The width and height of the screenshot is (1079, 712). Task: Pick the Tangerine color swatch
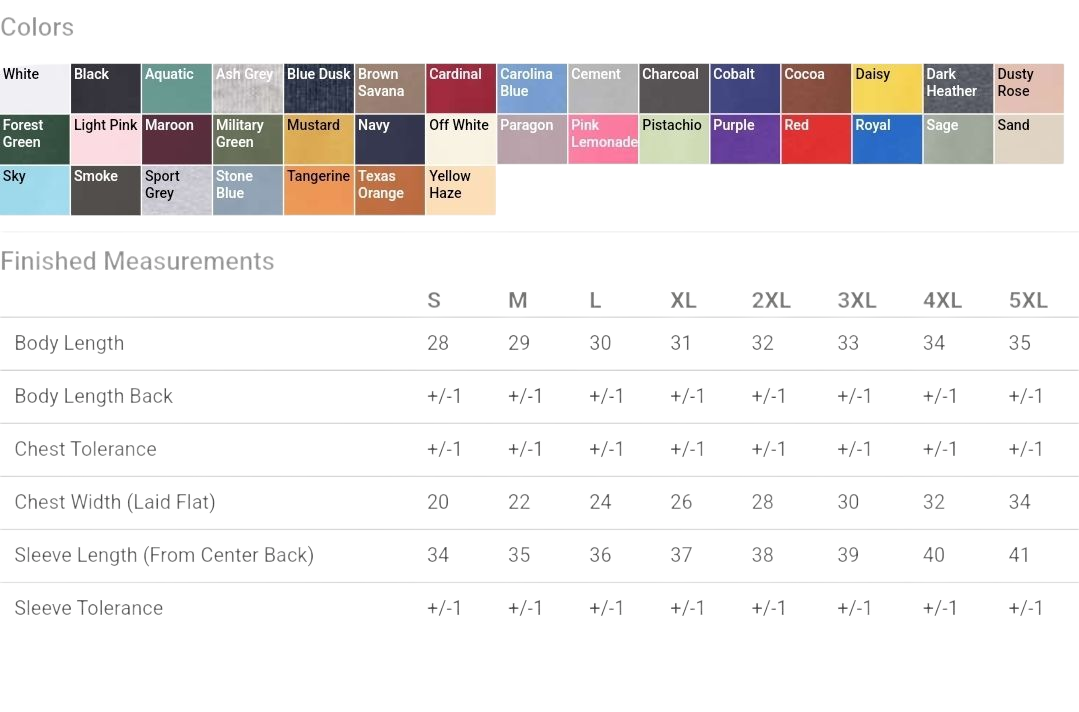coord(319,191)
